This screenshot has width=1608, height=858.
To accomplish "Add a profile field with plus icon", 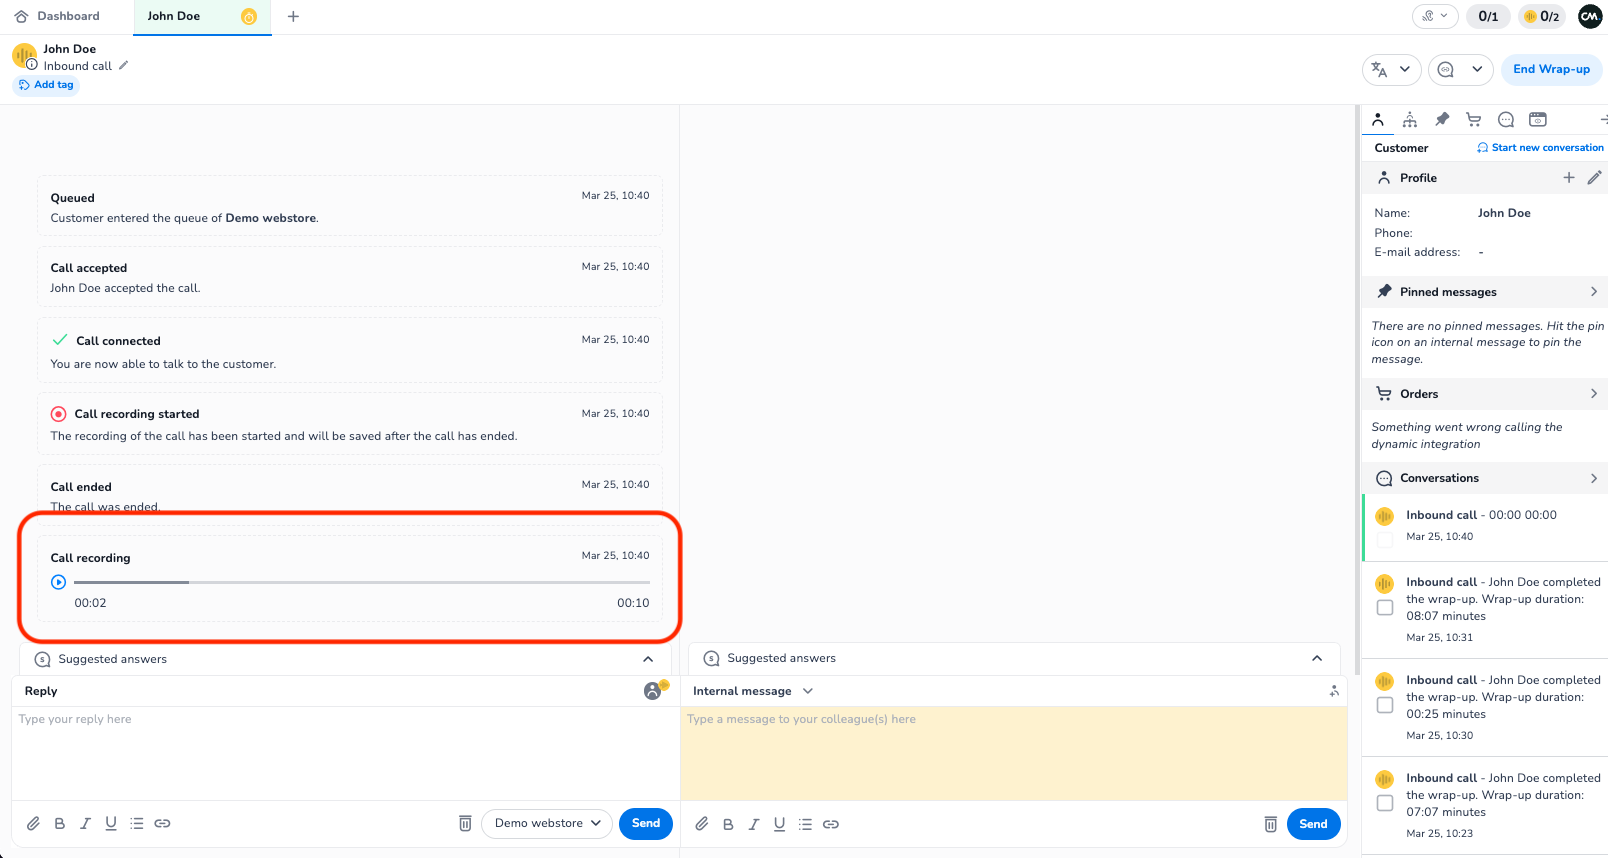I will pos(1568,178).
